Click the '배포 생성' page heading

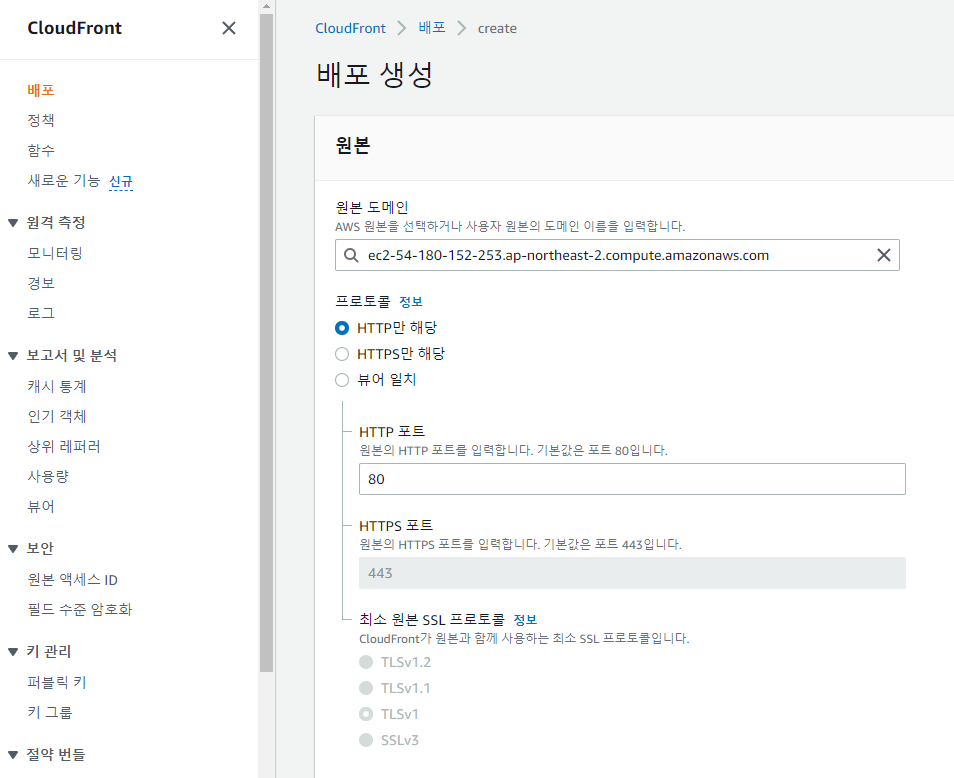(374, 75)
